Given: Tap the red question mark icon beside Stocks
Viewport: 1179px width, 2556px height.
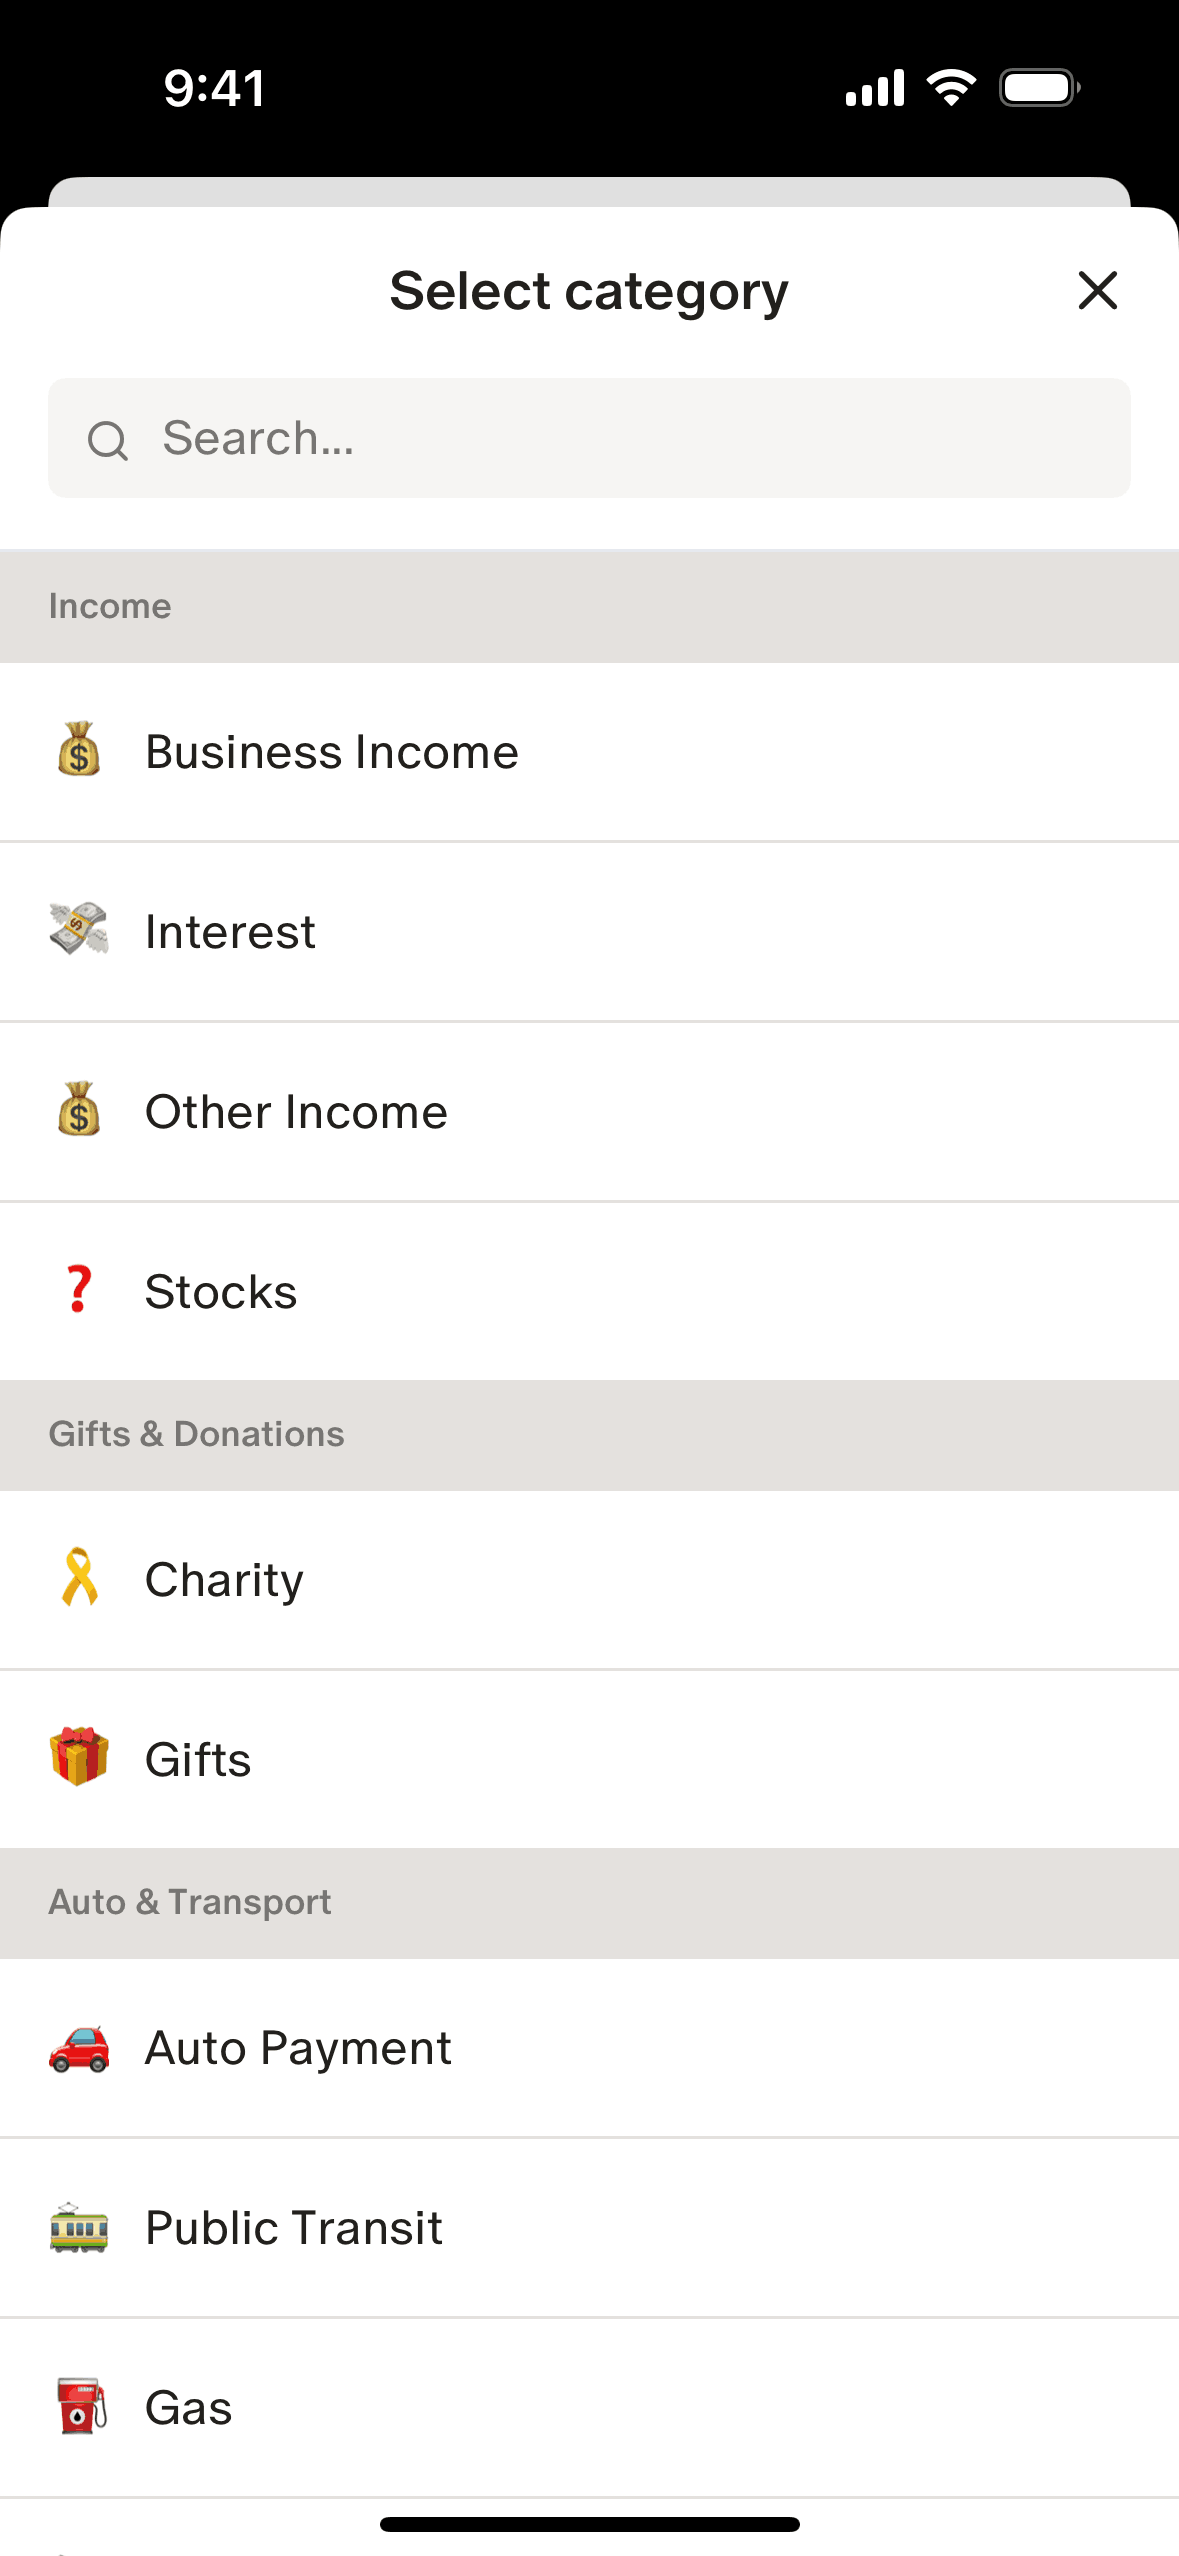Looking at the screenshot, I should [x=79, y=1290].
